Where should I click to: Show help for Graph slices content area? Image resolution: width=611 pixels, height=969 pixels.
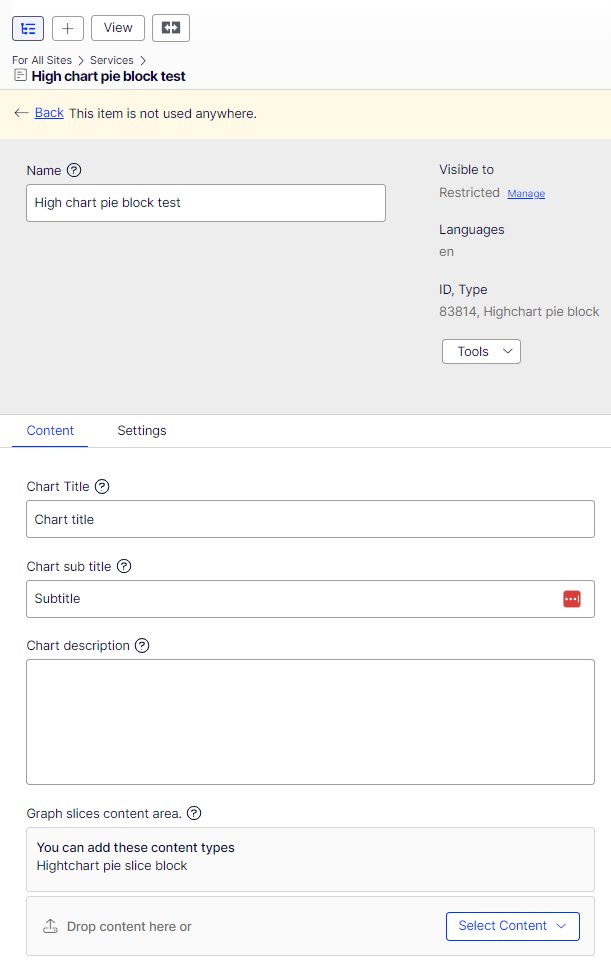pyautogui.click(x=194, y=813)
